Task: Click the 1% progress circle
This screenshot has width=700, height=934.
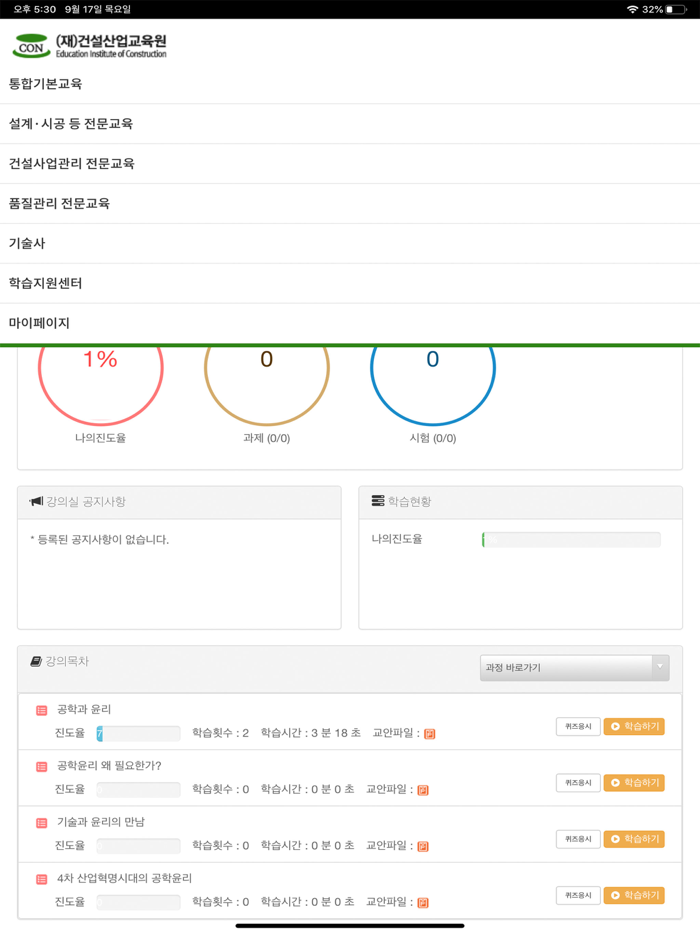Action: click(101, 385)
